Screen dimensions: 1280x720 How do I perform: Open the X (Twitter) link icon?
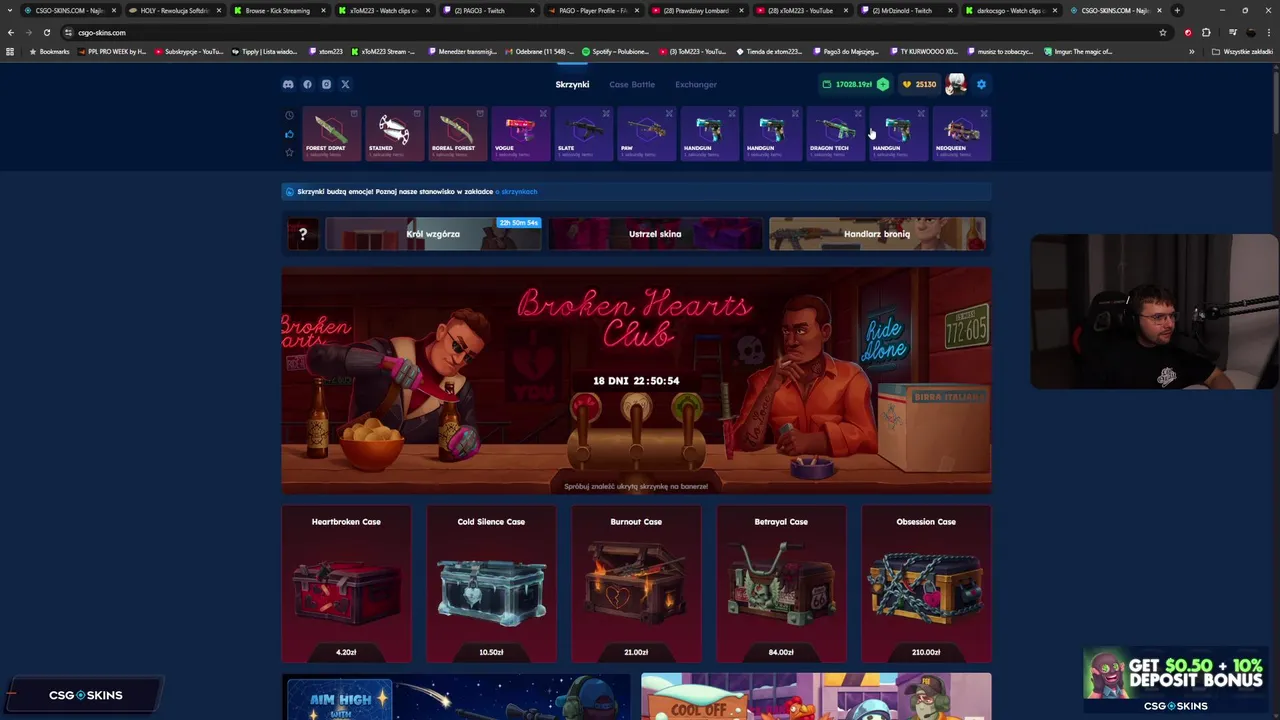tap(345, 84)
